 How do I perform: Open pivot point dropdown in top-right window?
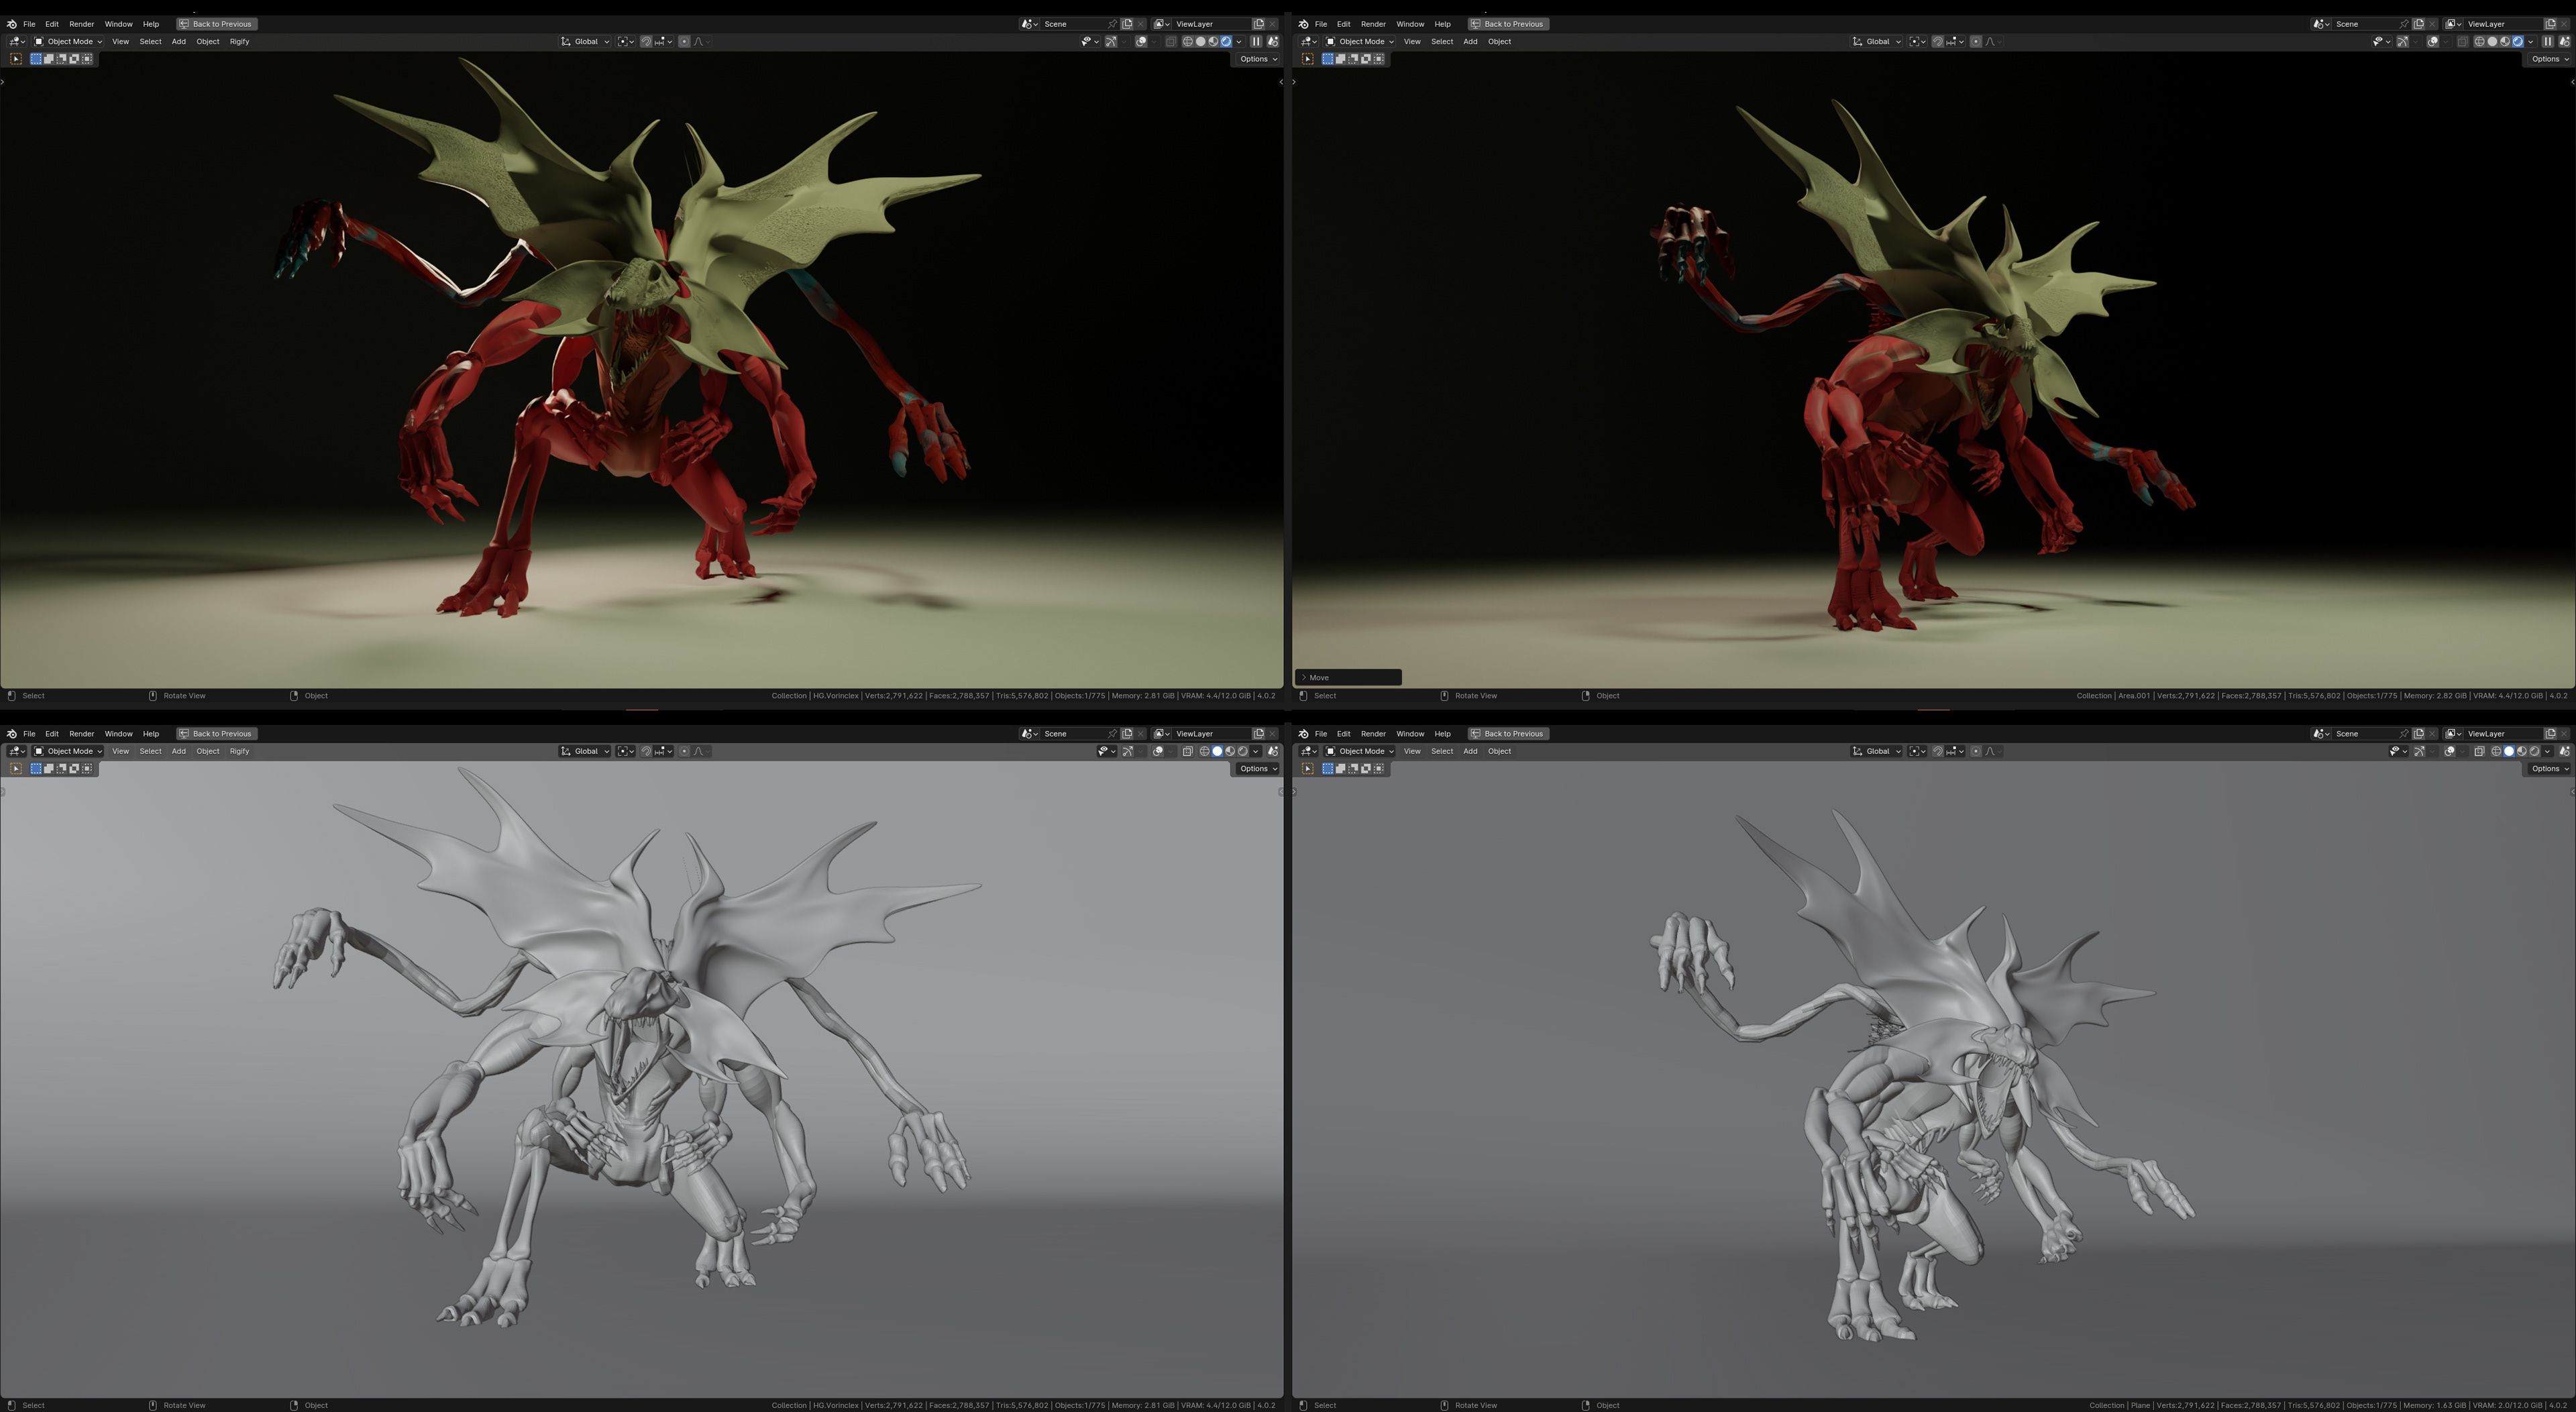click(1917, 41)
